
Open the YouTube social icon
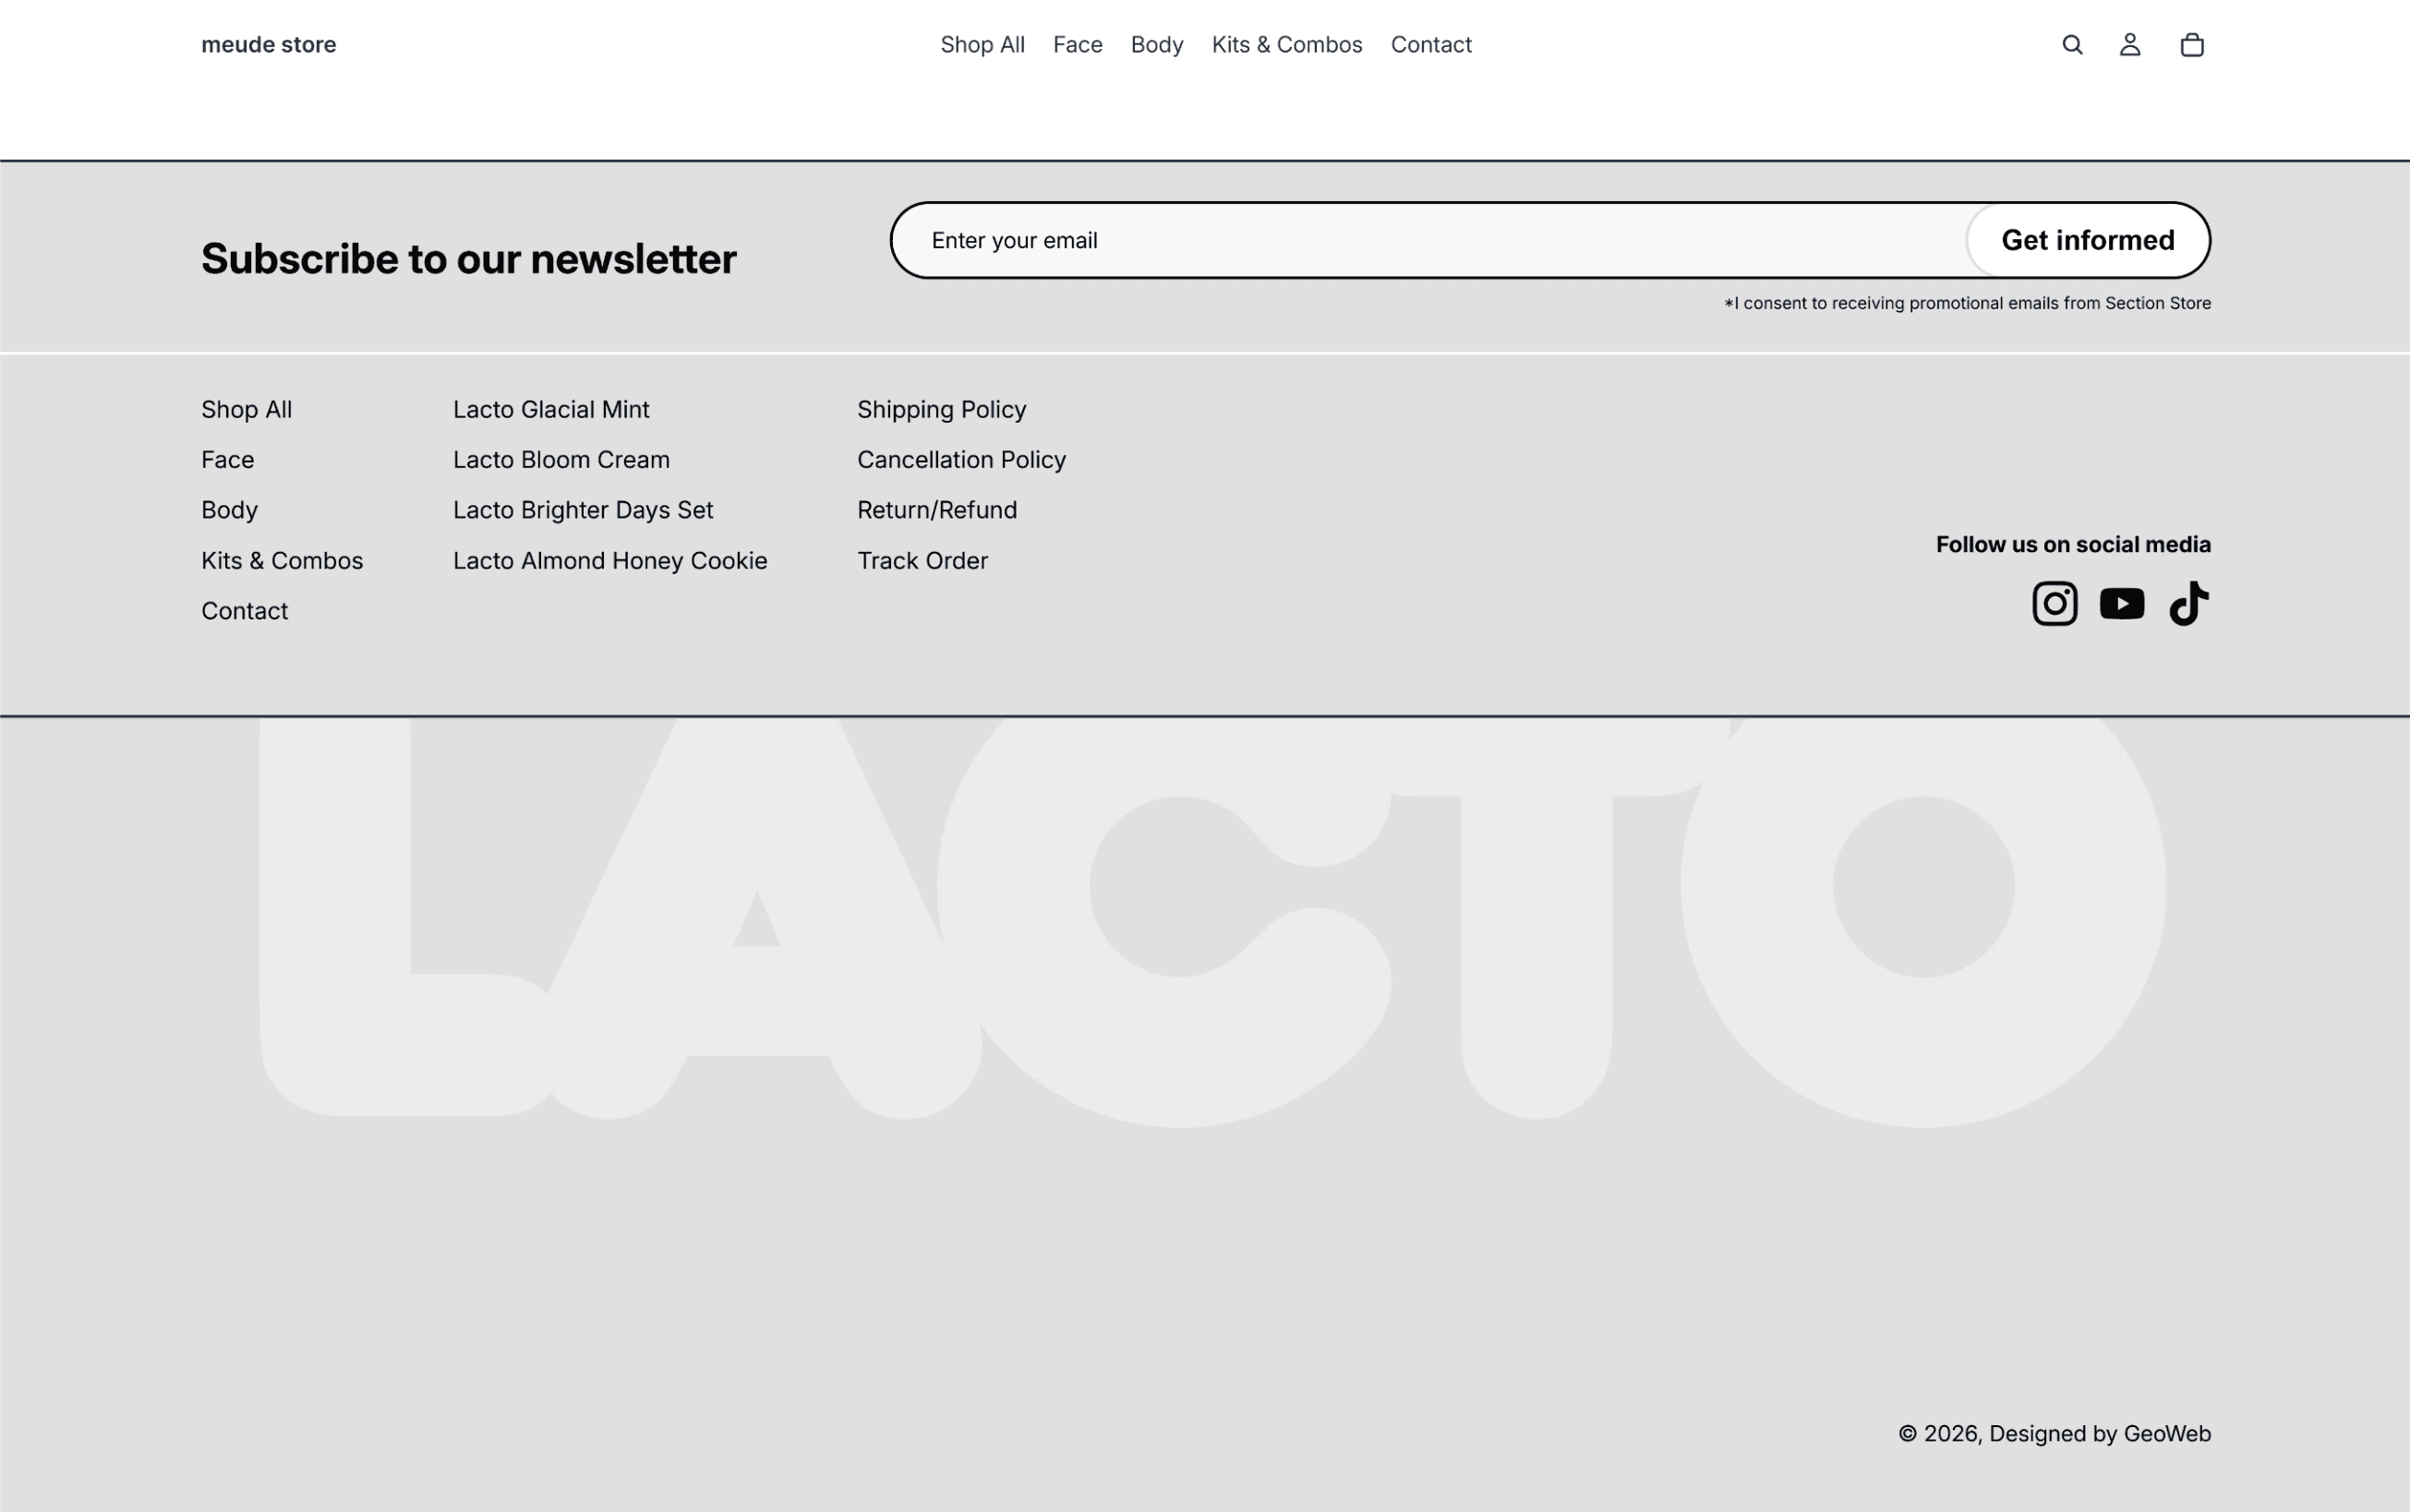click(x=2122, y=604)
